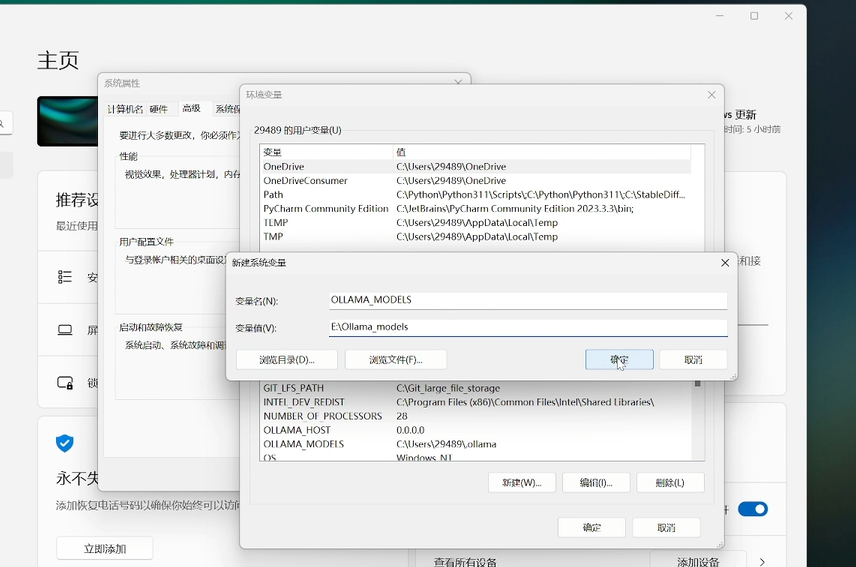
Task: Close the 新建系统变量 dialog with X
Action: [724, 262]
